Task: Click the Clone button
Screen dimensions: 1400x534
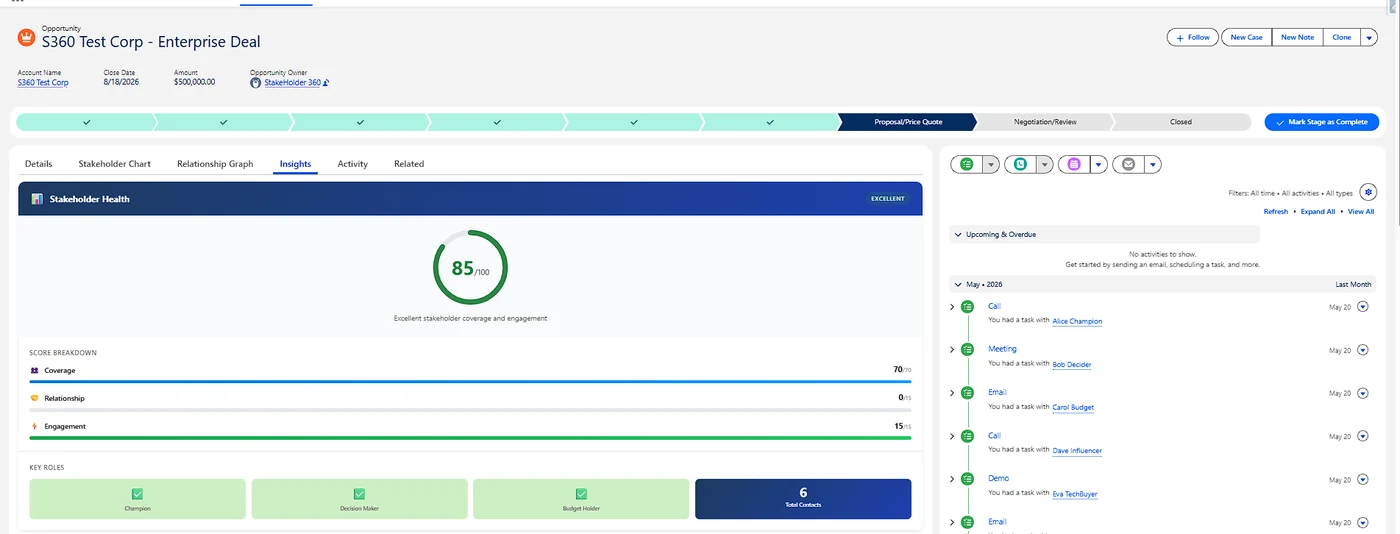Action: [x=1342, y=37]
